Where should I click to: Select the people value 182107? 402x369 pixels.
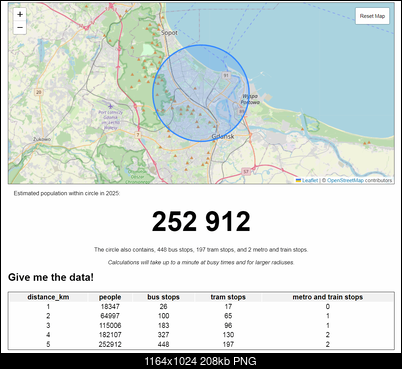pyautogui.click(x=110, y=335)
